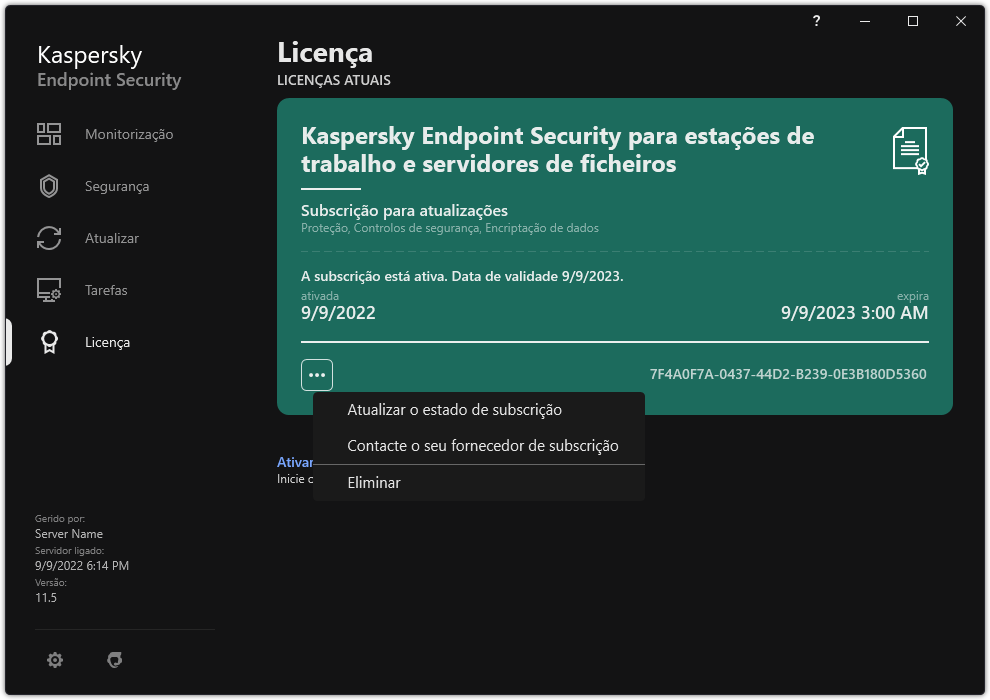Open application settings via gear icon
The height and width of the screenshot is (700, 990).
pyautogui.click(x=55, y=660)
